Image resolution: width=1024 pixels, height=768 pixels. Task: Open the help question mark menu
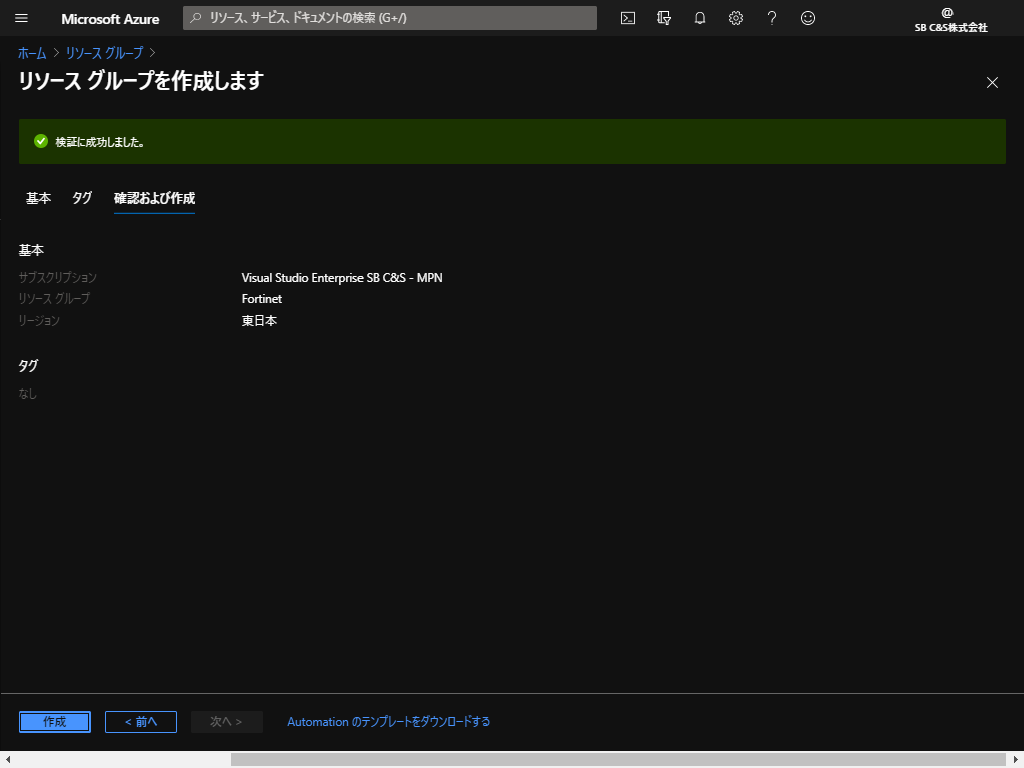click(x=771, y=18)
